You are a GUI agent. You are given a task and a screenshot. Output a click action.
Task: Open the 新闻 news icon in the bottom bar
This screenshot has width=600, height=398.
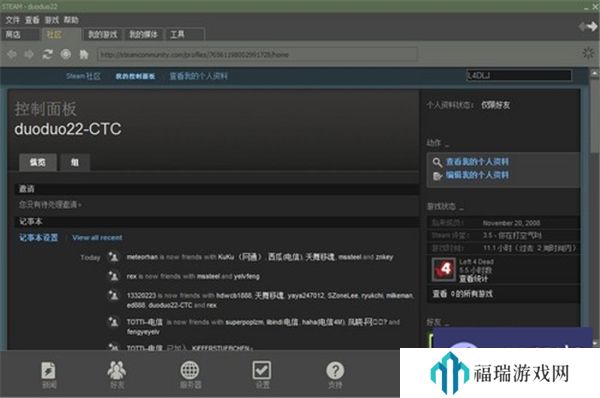tap(49, 375)
